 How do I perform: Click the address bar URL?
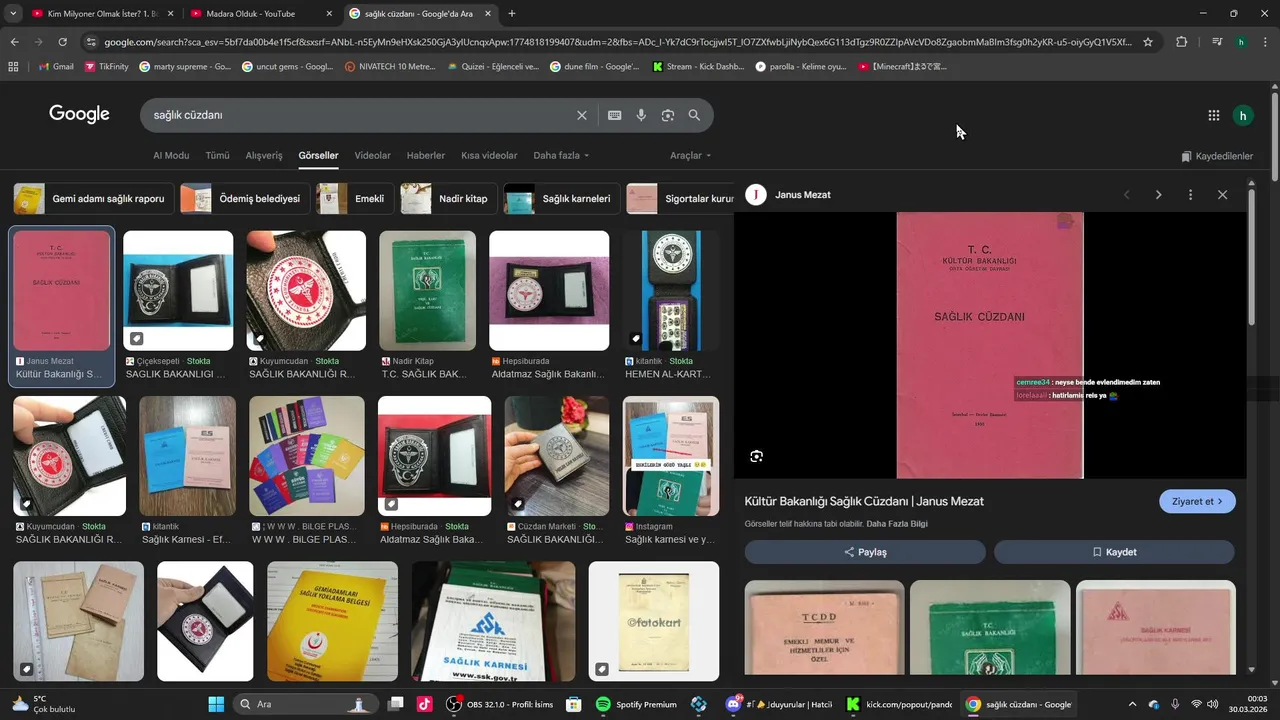click(618, 42)
